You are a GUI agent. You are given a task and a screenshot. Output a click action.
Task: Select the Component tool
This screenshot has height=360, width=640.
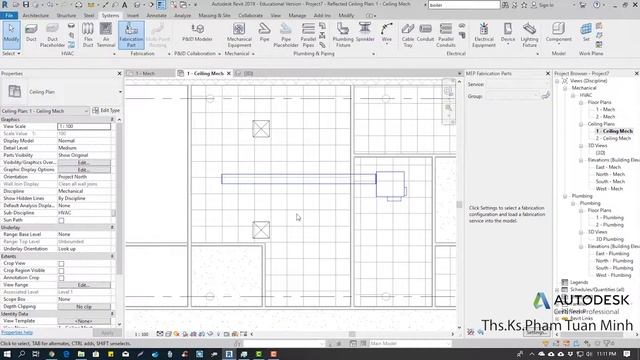[558, 33]
